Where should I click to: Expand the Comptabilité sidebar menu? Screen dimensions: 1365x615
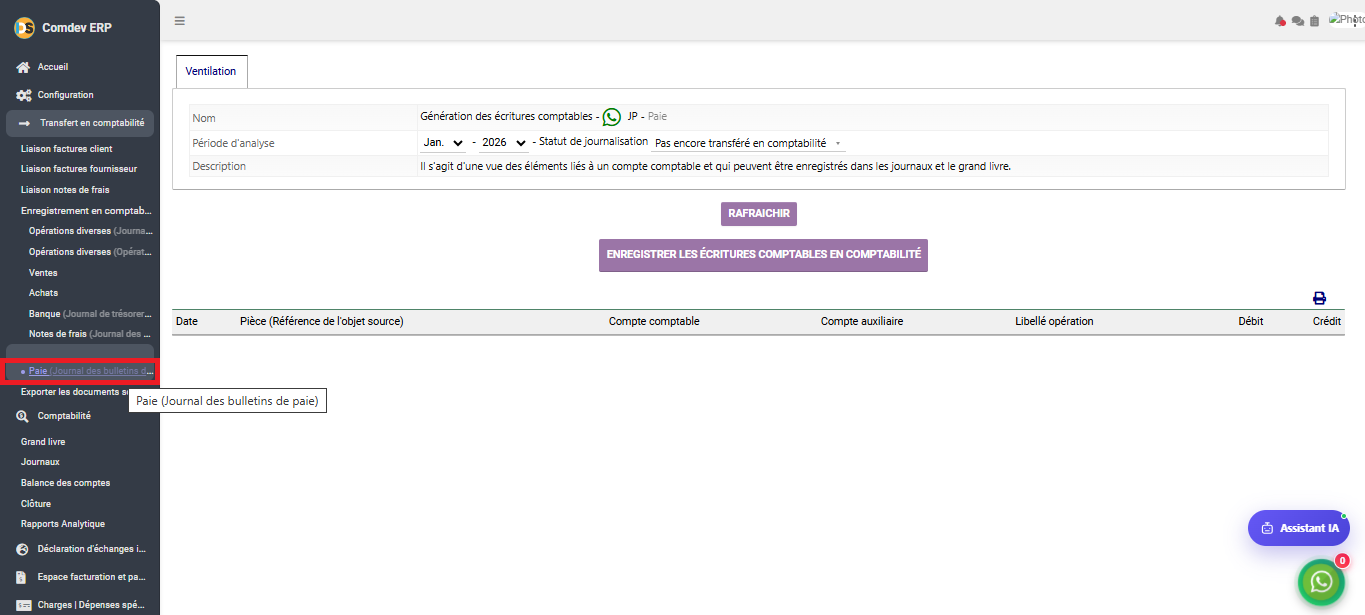[x=64, y=416]
